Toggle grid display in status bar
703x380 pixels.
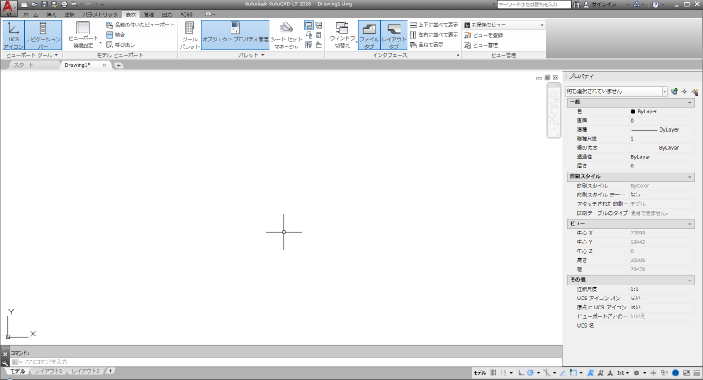tap(493, 373)
